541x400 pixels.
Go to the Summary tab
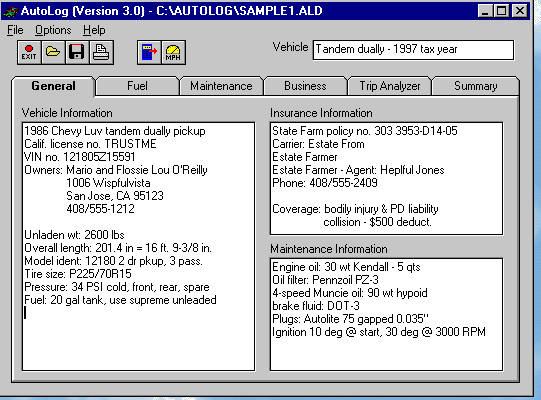[475, 86]
